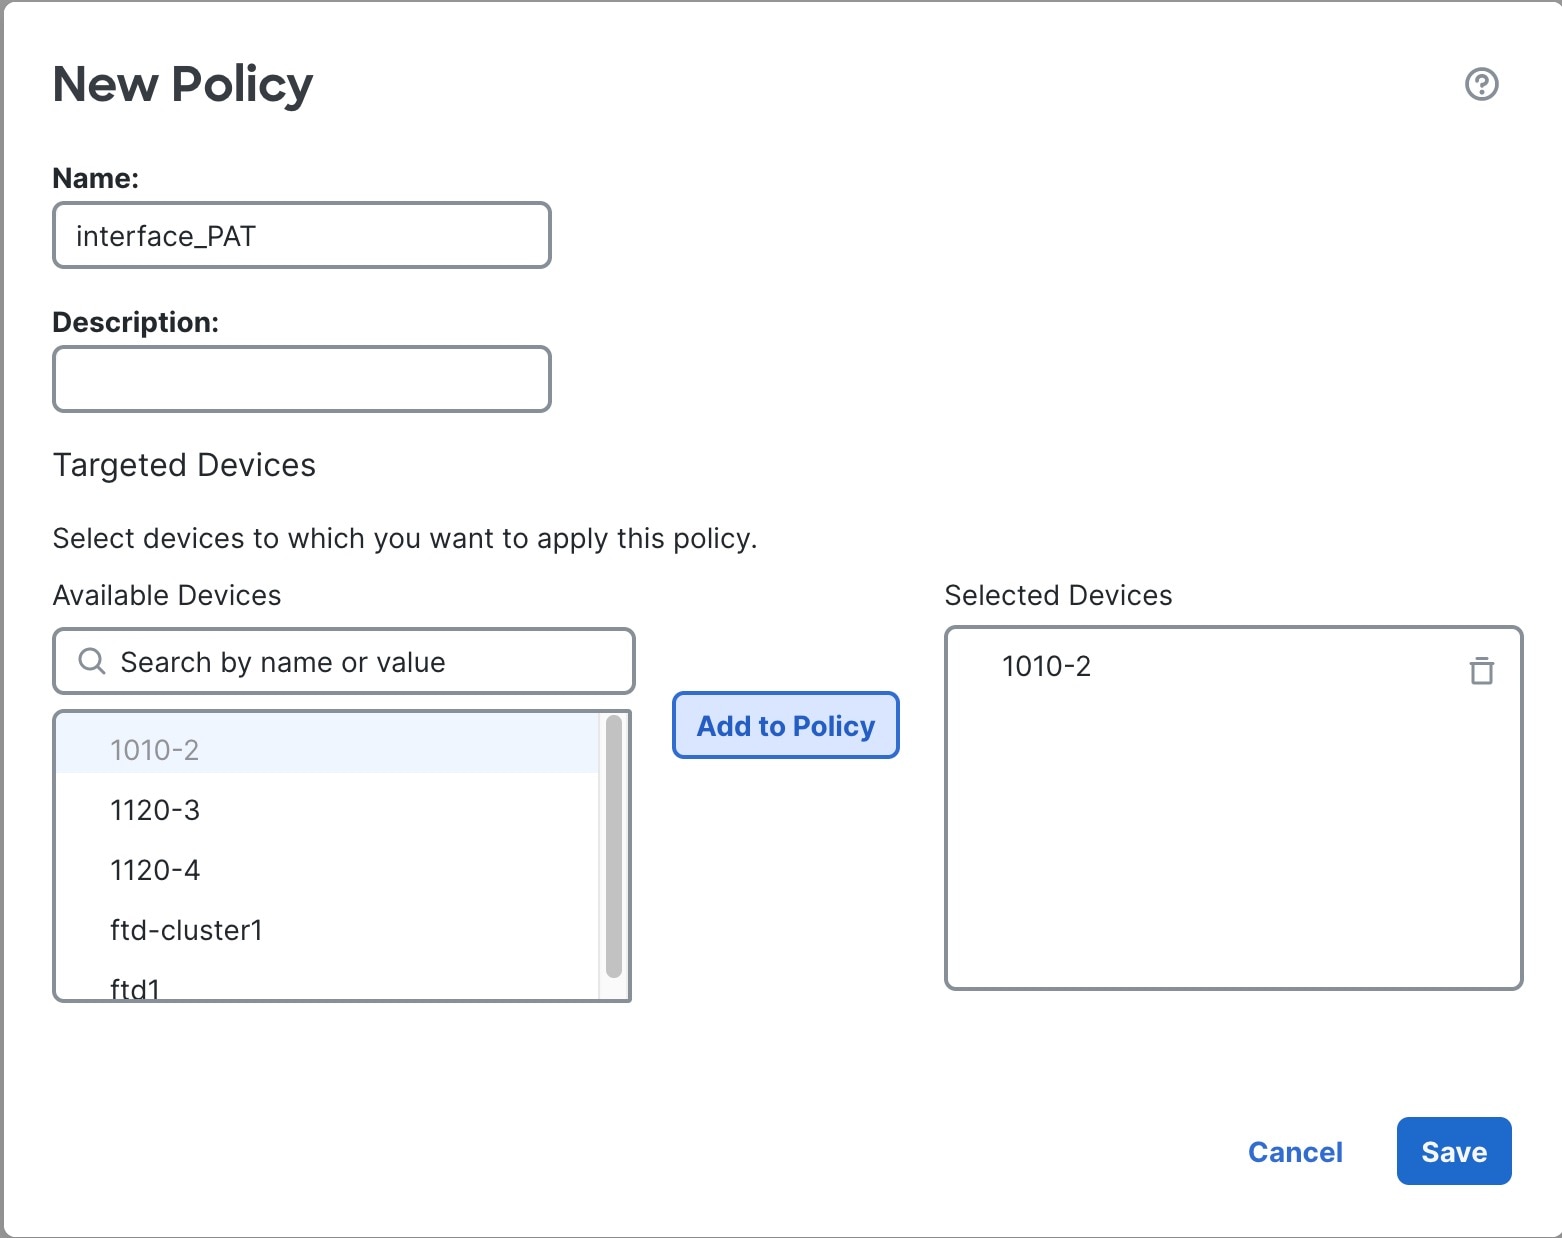This screenshot has width=1562, height=1238.
Task: Click the New Policy title text
Action: 182,84
